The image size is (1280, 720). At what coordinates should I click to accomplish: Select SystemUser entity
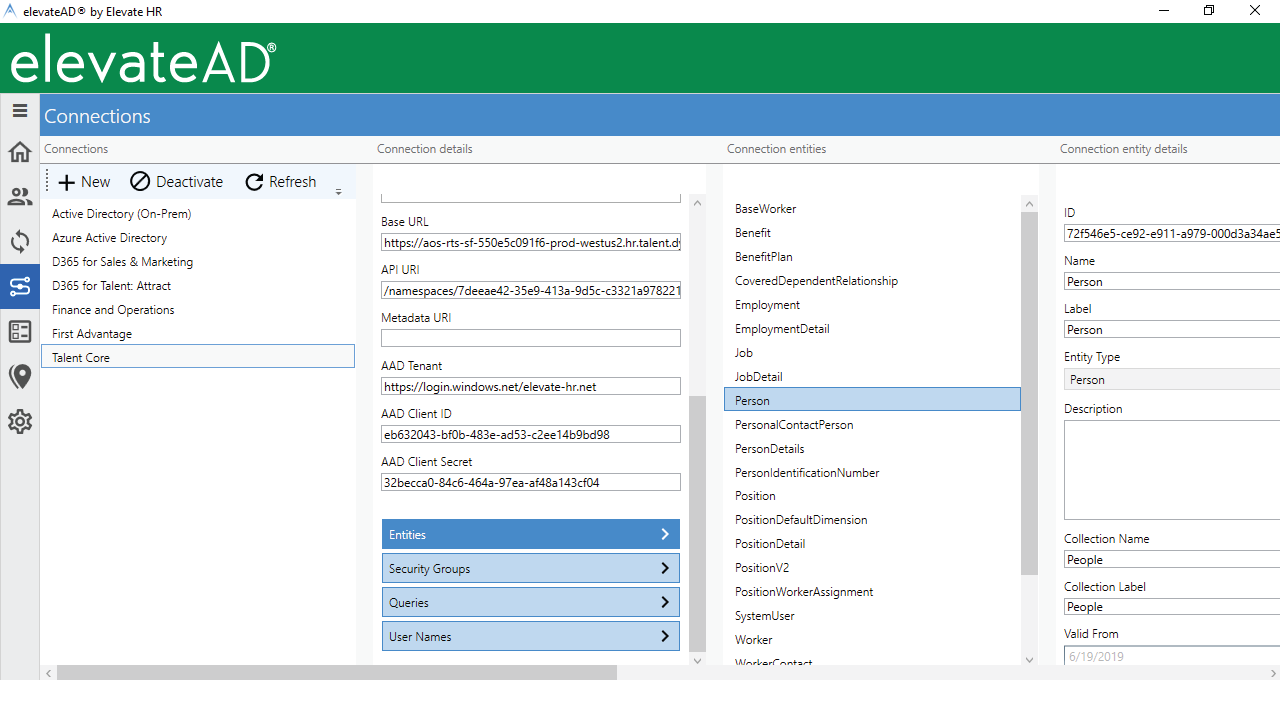pyautogui.click(x=872, y=616)
